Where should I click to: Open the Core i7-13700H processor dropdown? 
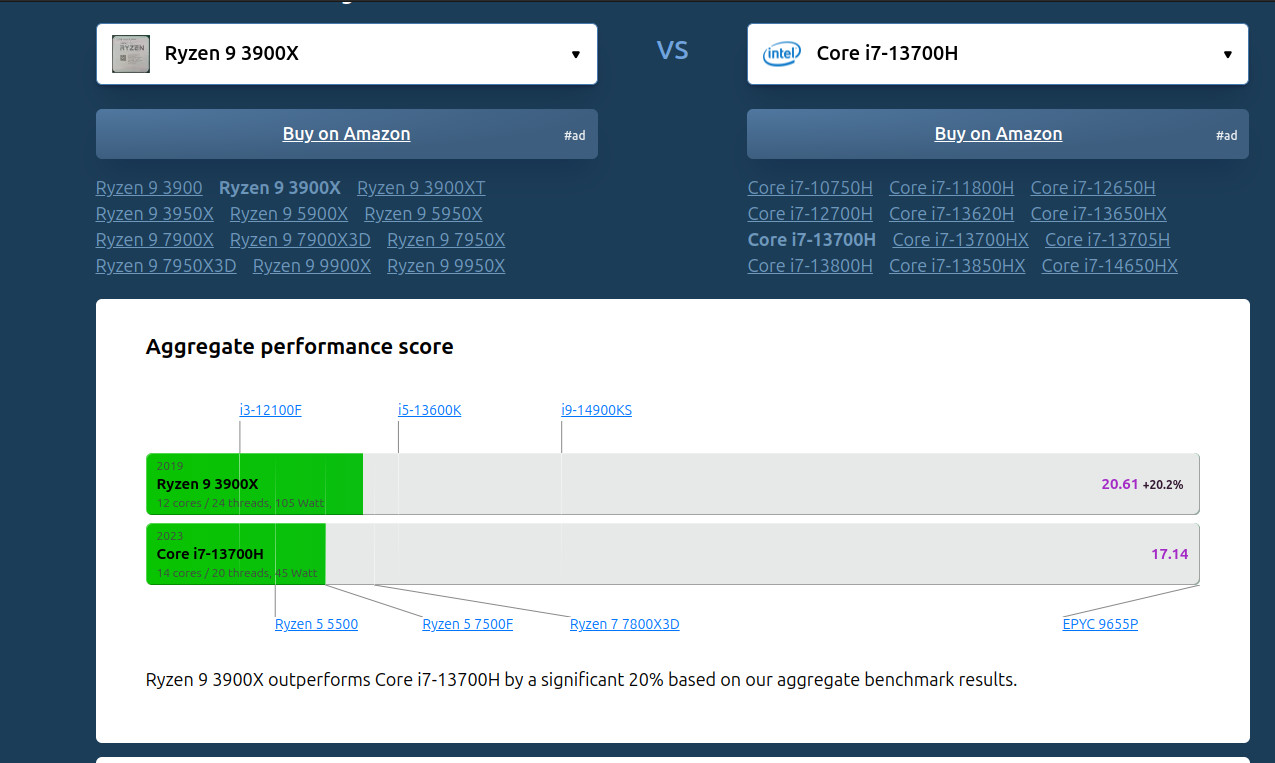point(997,54)
